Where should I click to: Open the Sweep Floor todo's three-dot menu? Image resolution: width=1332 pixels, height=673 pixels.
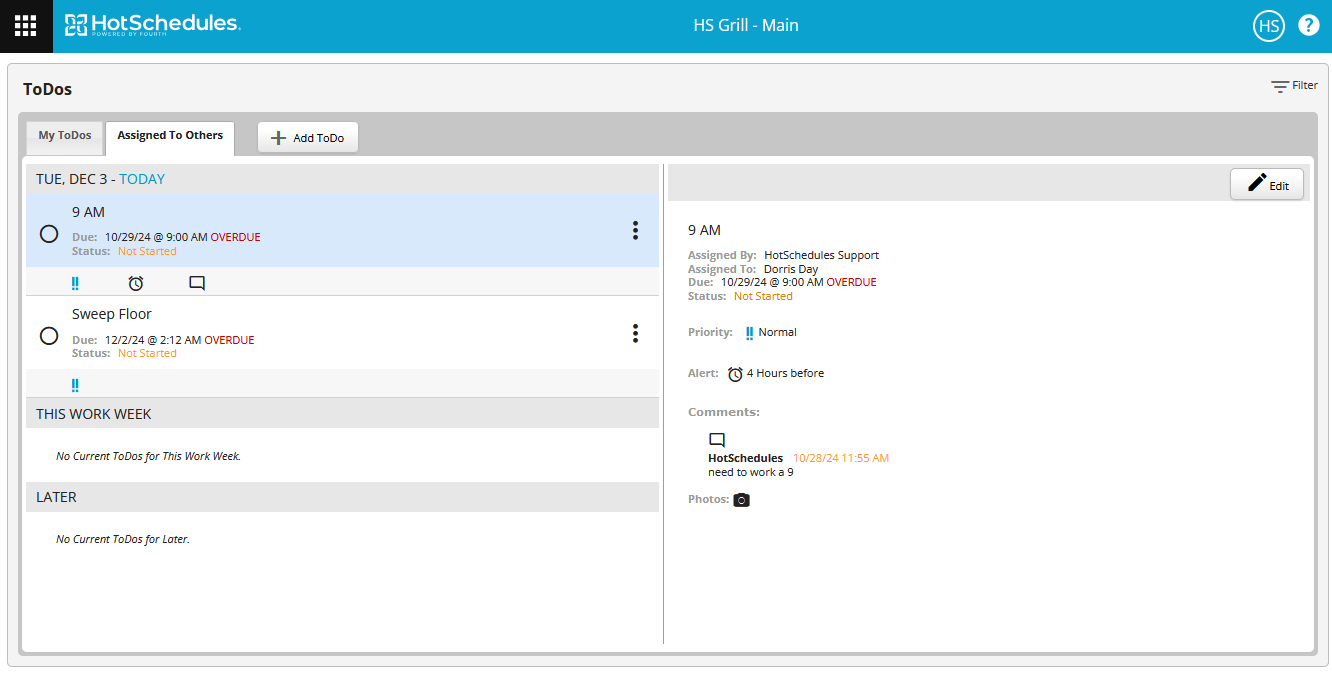635,333
